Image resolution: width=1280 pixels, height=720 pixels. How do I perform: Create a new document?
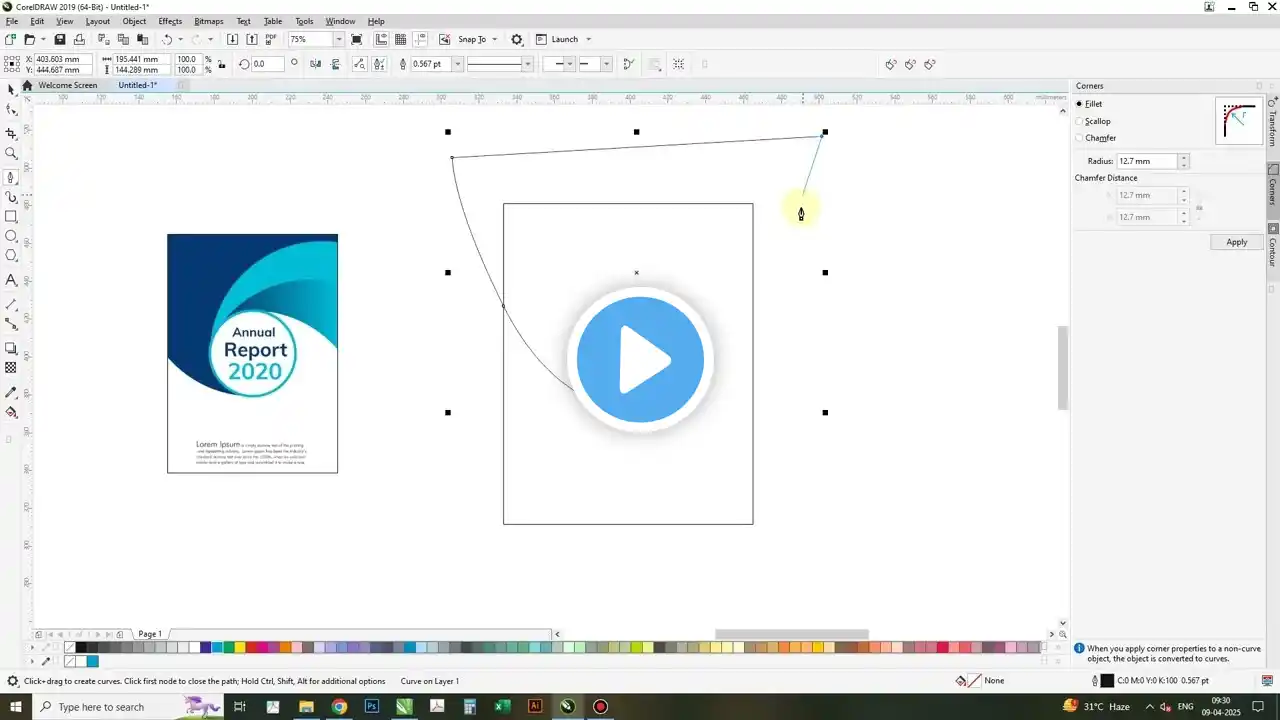(x=10, y=39)
